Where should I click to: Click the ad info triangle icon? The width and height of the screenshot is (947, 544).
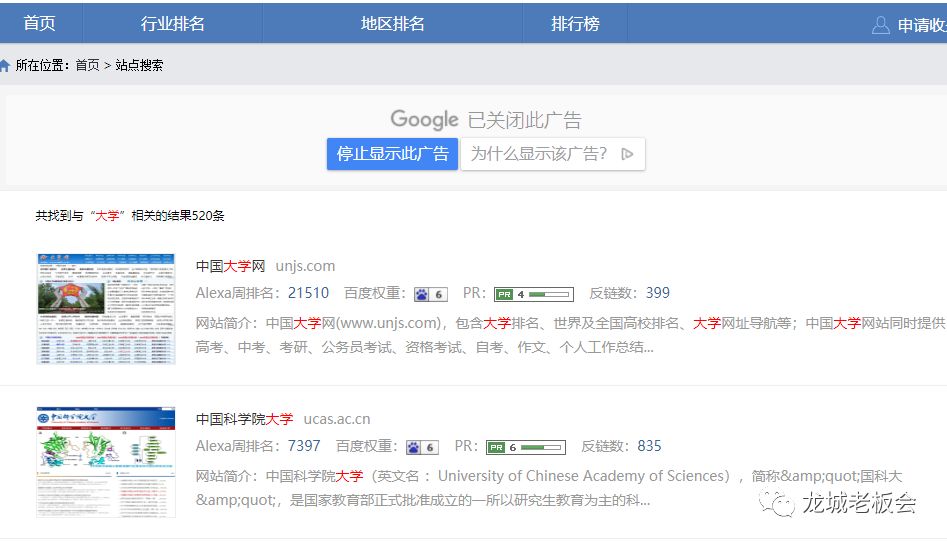click(x=627, y=154)
